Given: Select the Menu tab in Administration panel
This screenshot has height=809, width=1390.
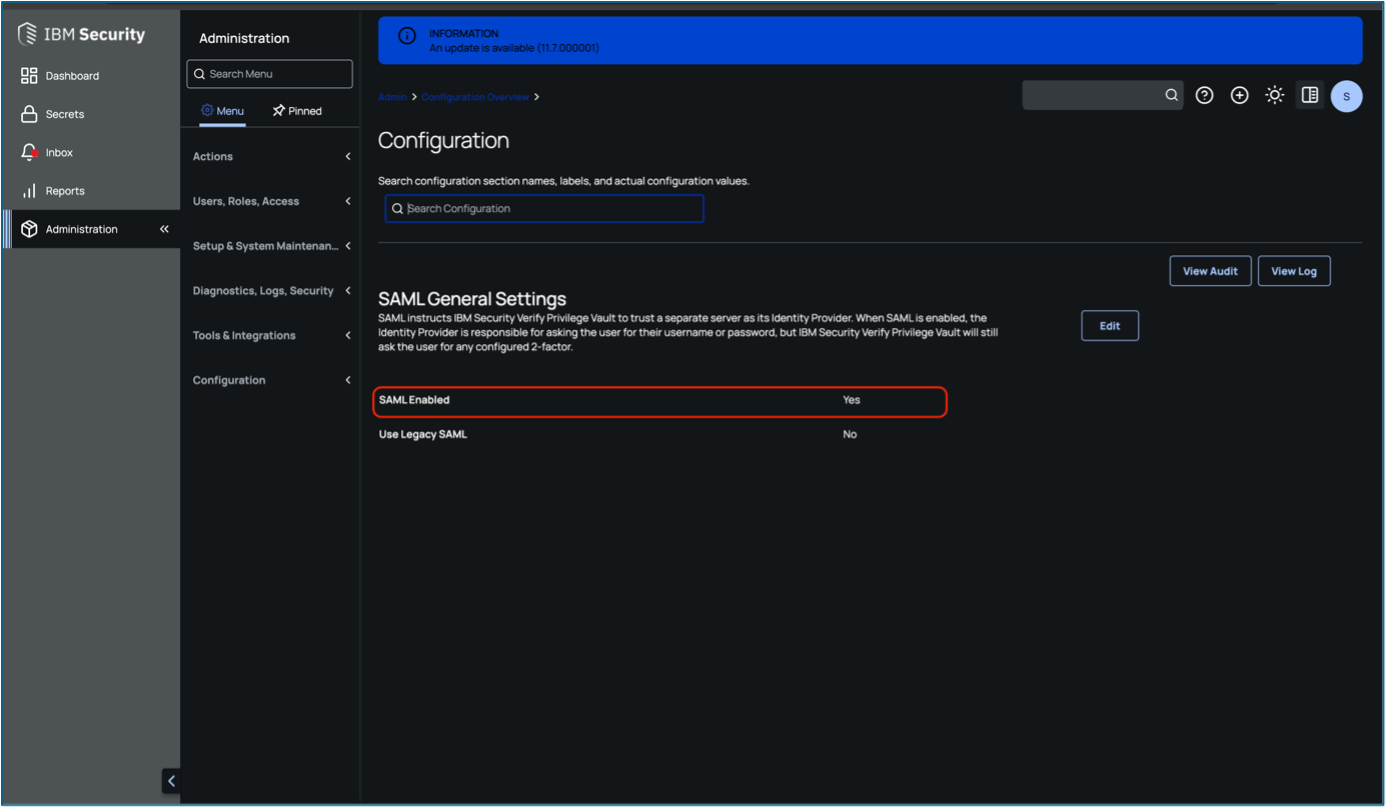Looking at the screenshot, I should pyautogui.click(x=222, y=110).
